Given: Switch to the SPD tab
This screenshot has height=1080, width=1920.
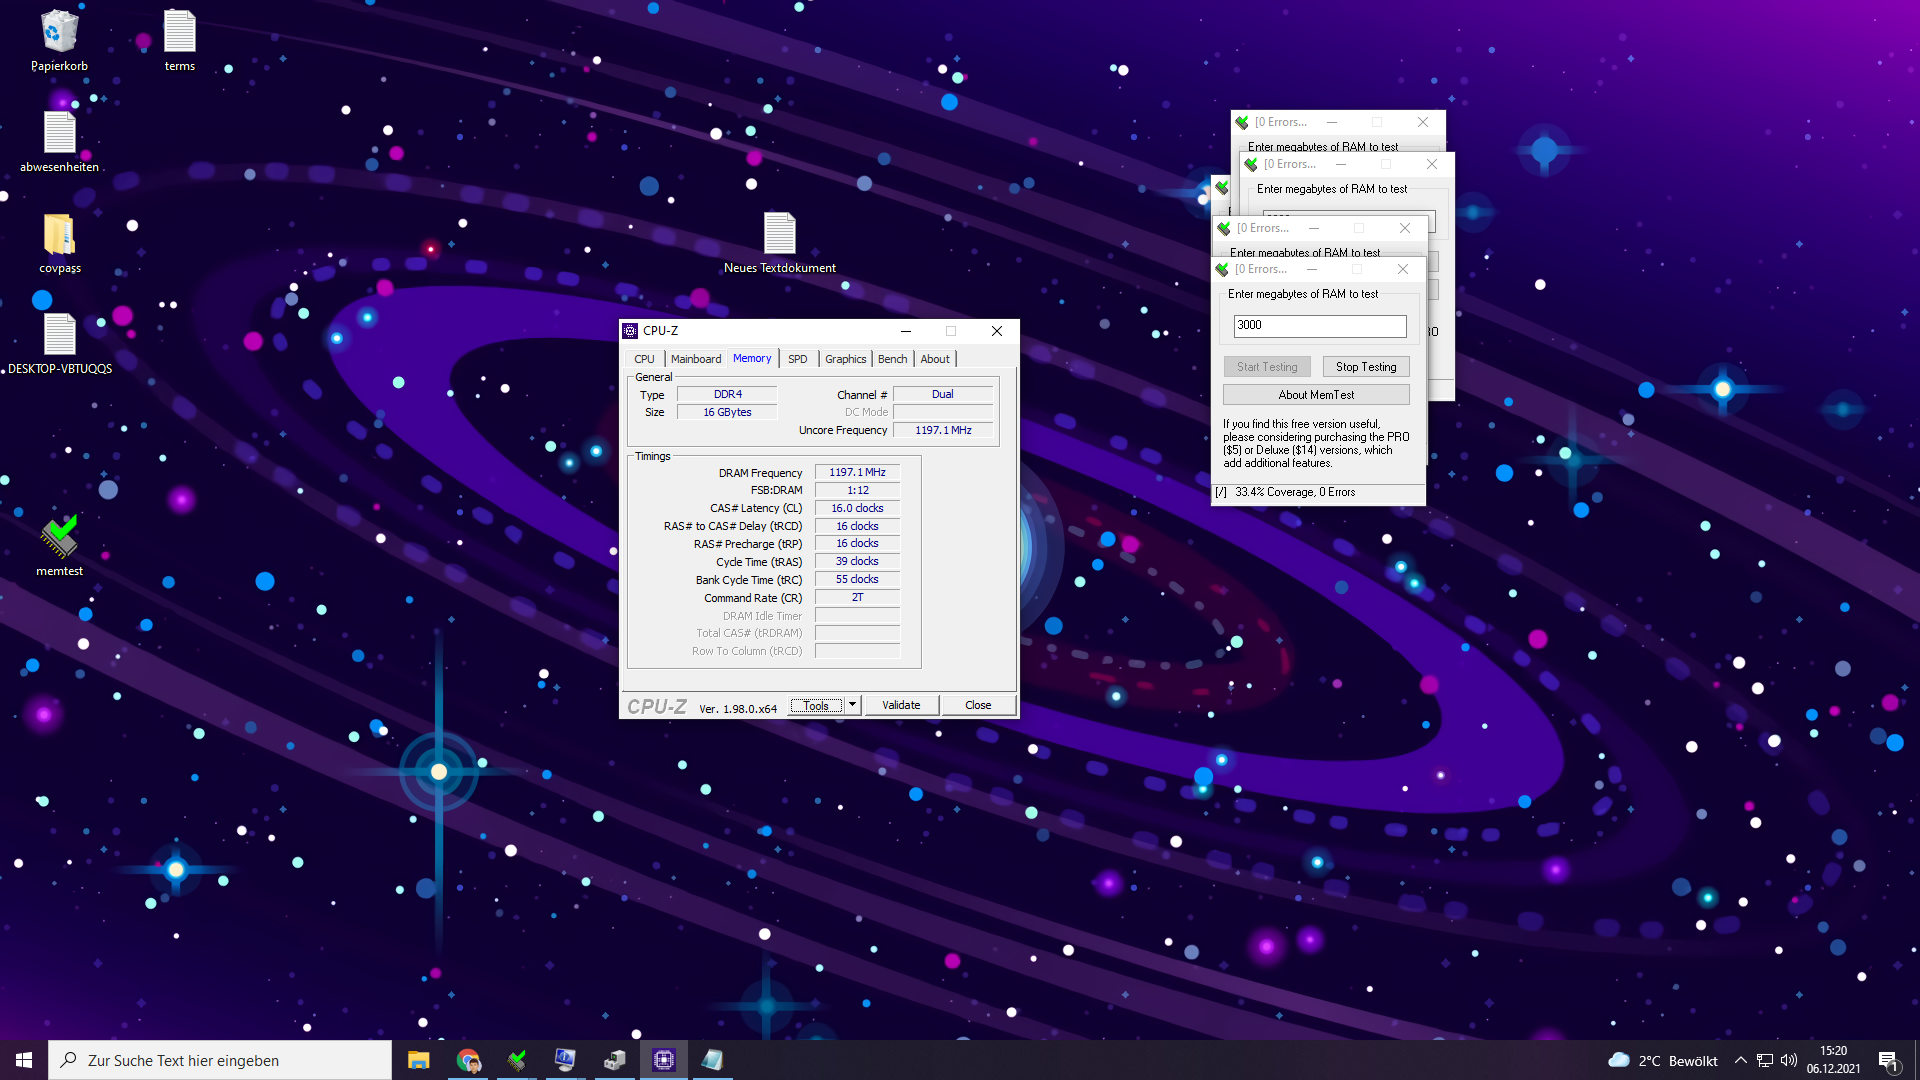Looking at the screenshot, I should (x=797, y=359).
